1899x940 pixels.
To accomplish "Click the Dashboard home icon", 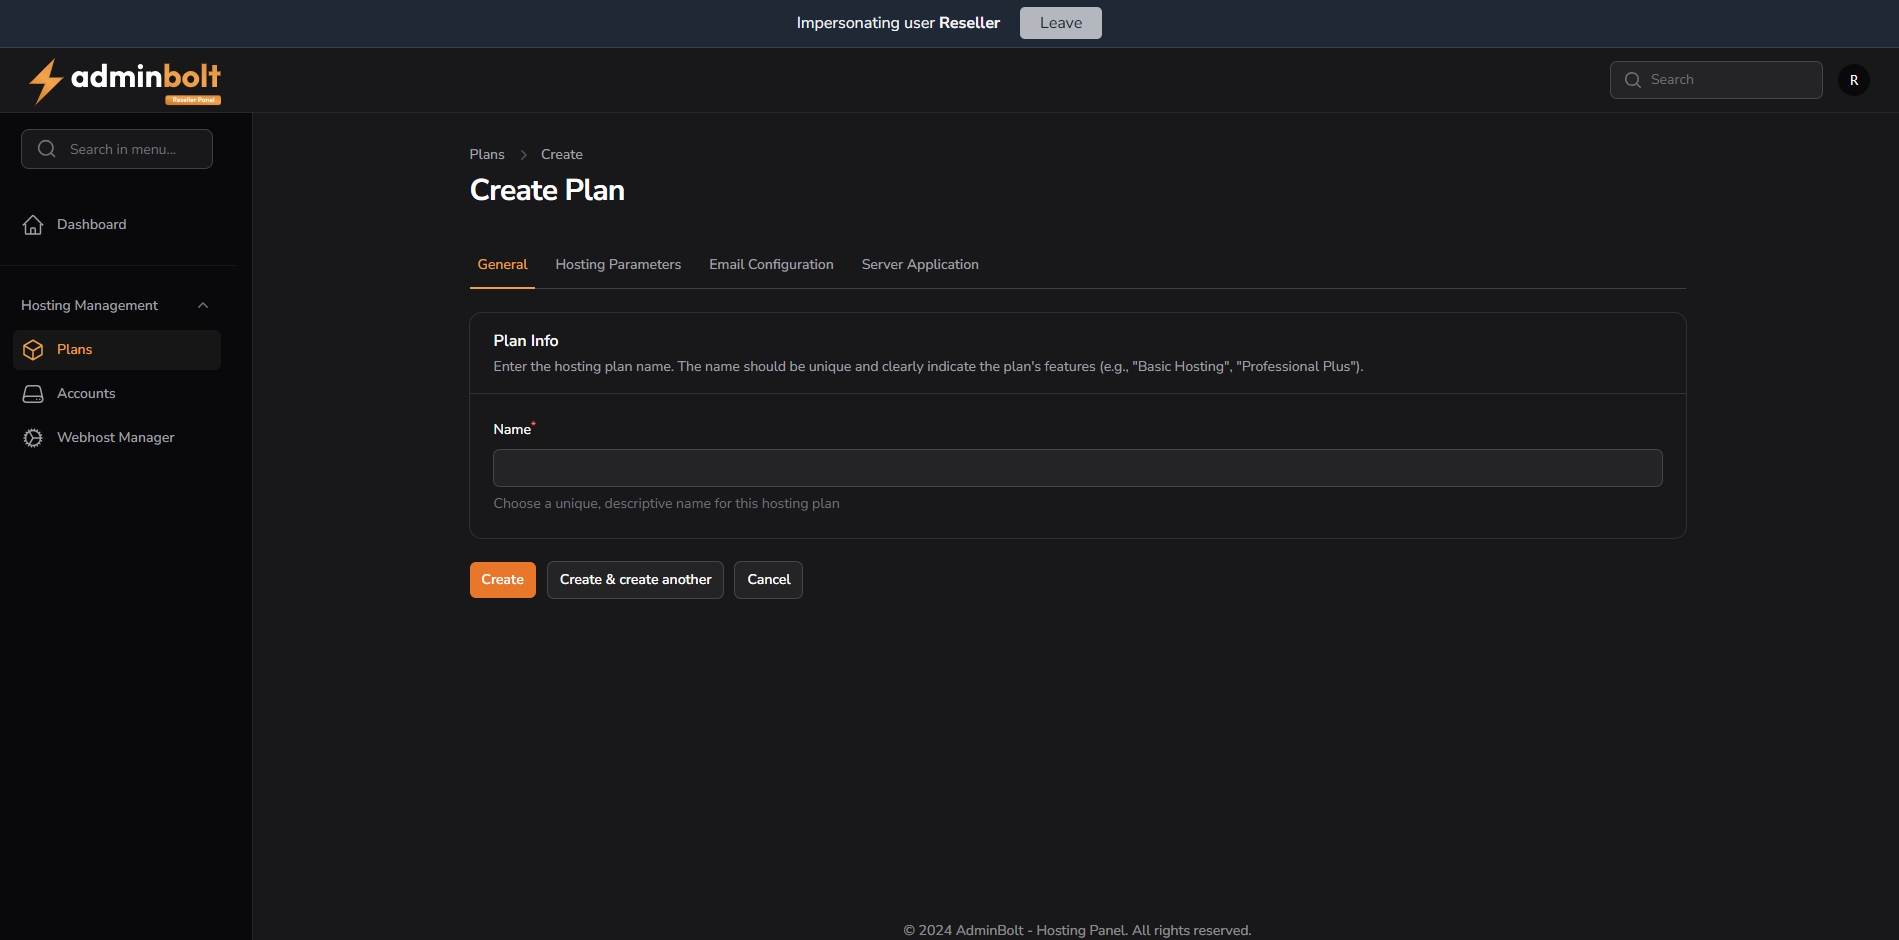I will click(x=33, y=225).
